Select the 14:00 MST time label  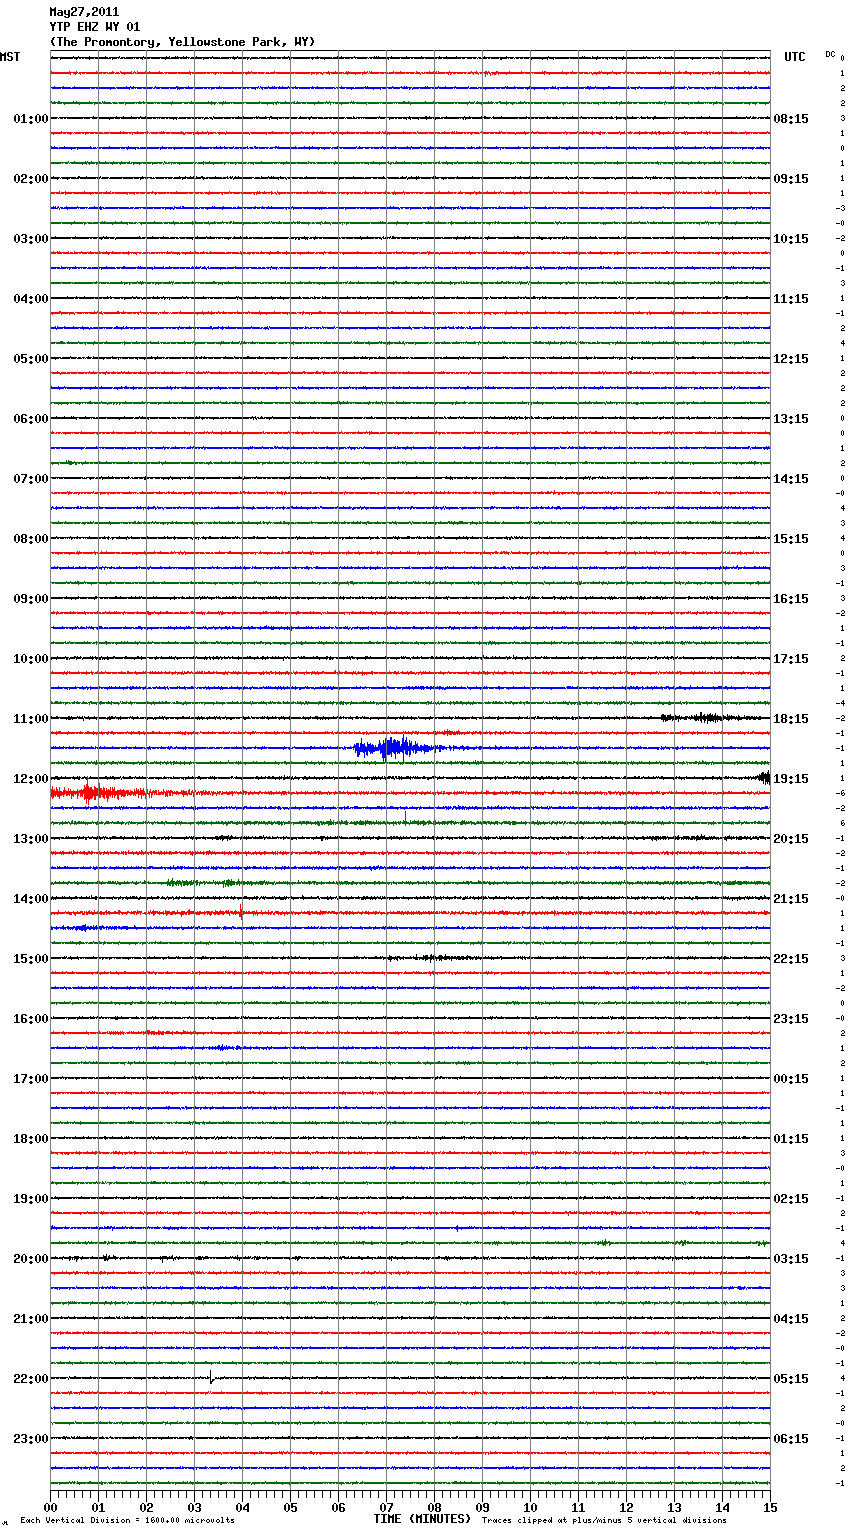(30, 899)
